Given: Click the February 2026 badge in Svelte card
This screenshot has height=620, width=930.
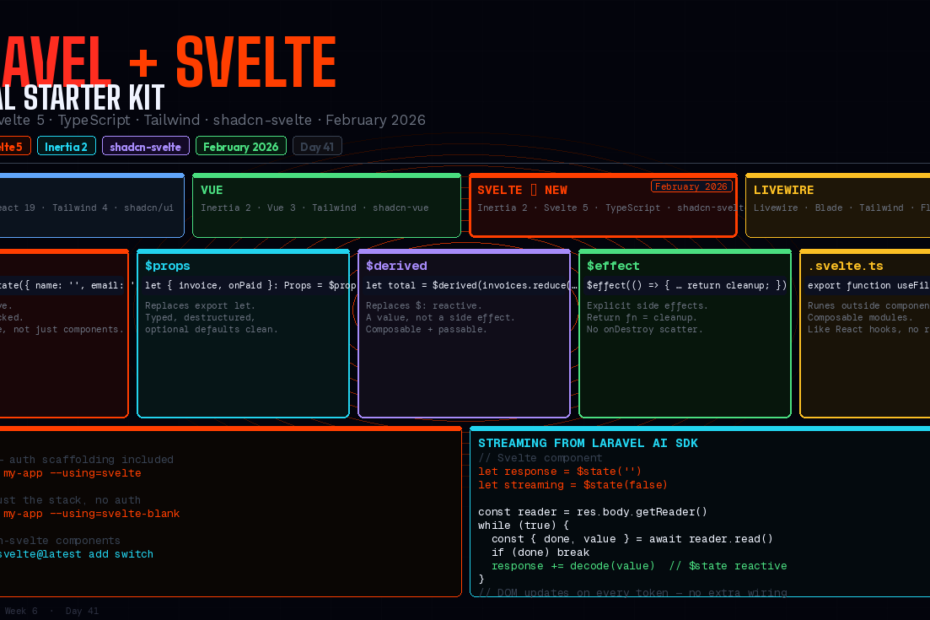Looking at the screenshot, I should pyautogui.click(x=691, y=187).
